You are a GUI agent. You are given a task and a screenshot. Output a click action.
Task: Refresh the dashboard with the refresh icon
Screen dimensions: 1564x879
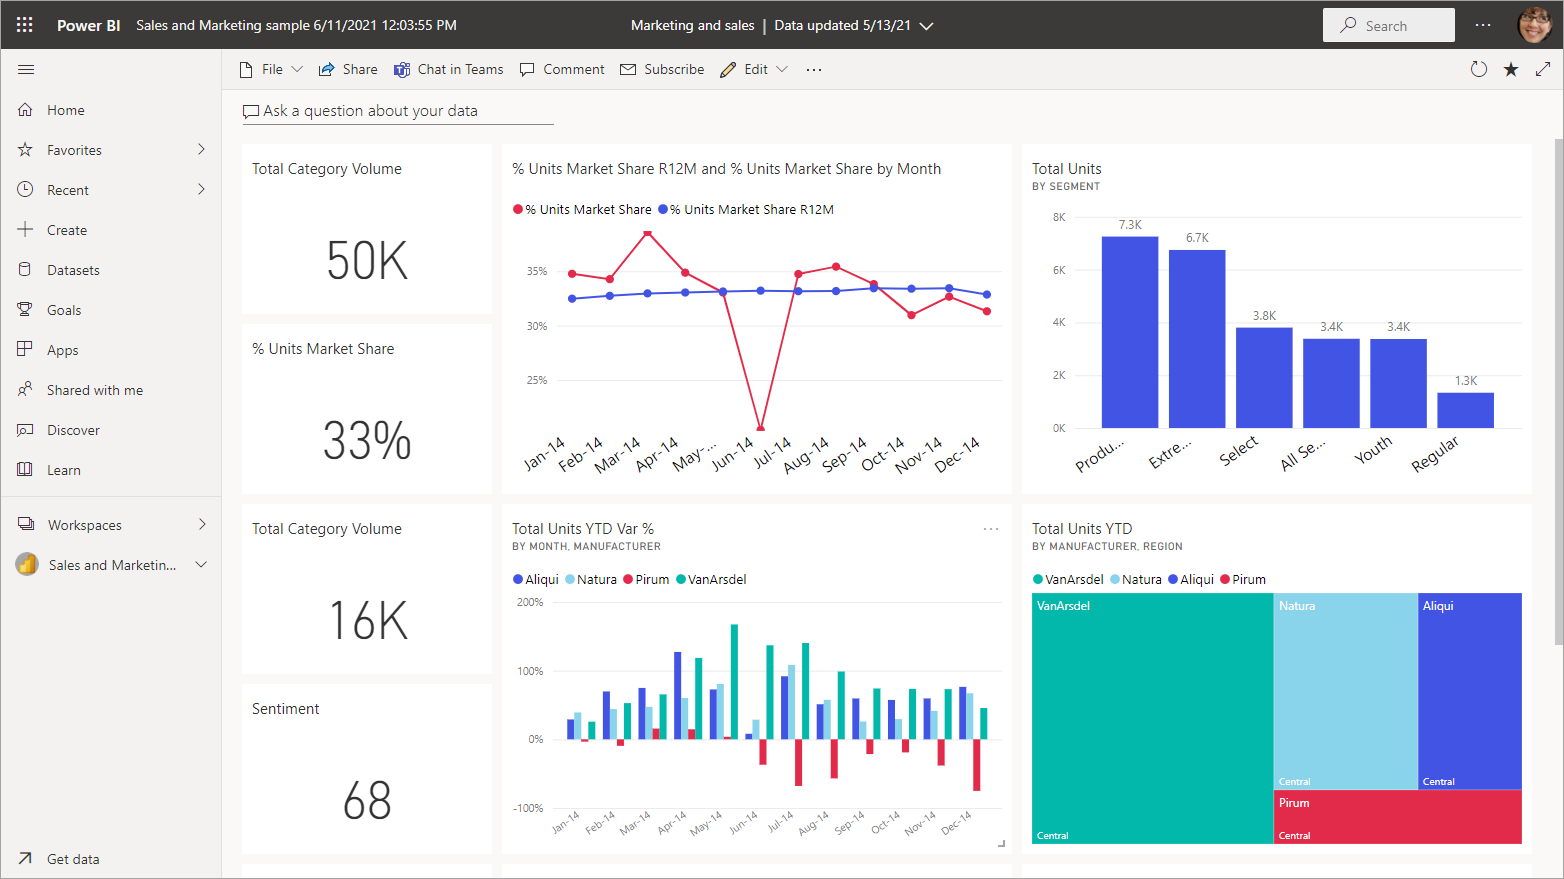[x=1478, y=69]
